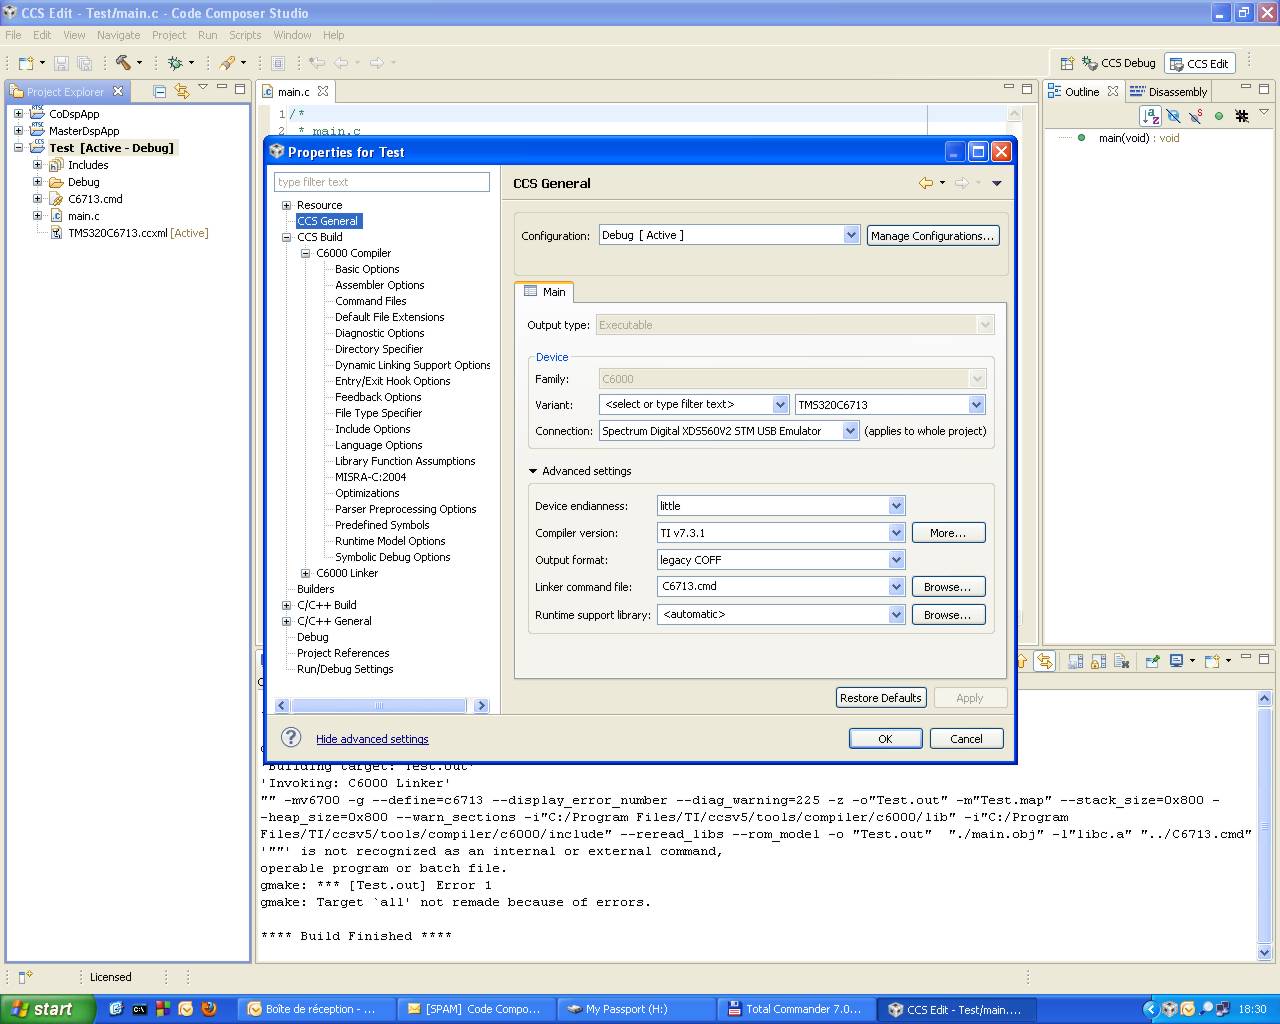Click Browse for Runtime support library
This screenshot has height=1024, width=1280.
[x=948, y=615]
